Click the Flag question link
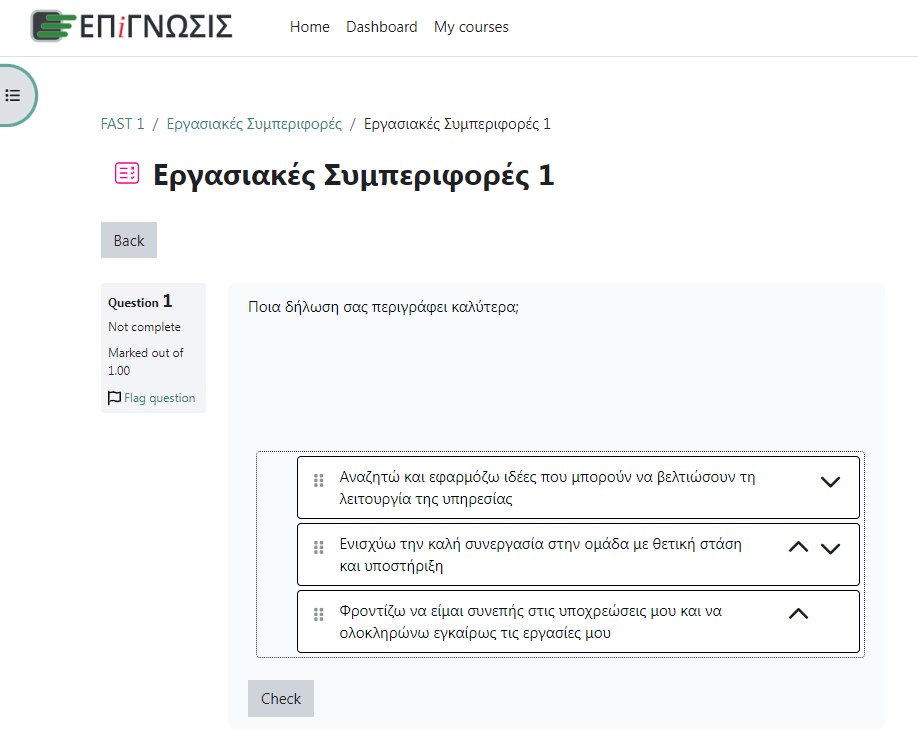The image size is (918, 732). [x=159, y=398]
